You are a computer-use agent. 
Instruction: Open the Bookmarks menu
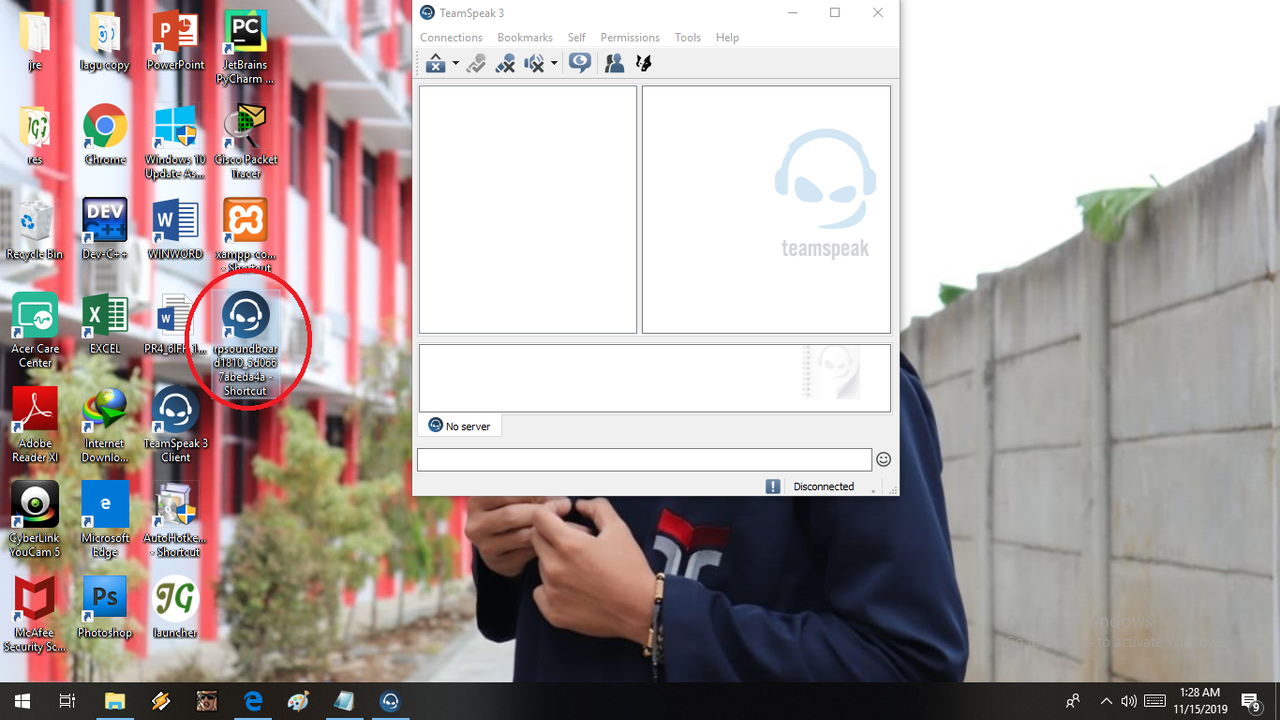click(525, 37)
